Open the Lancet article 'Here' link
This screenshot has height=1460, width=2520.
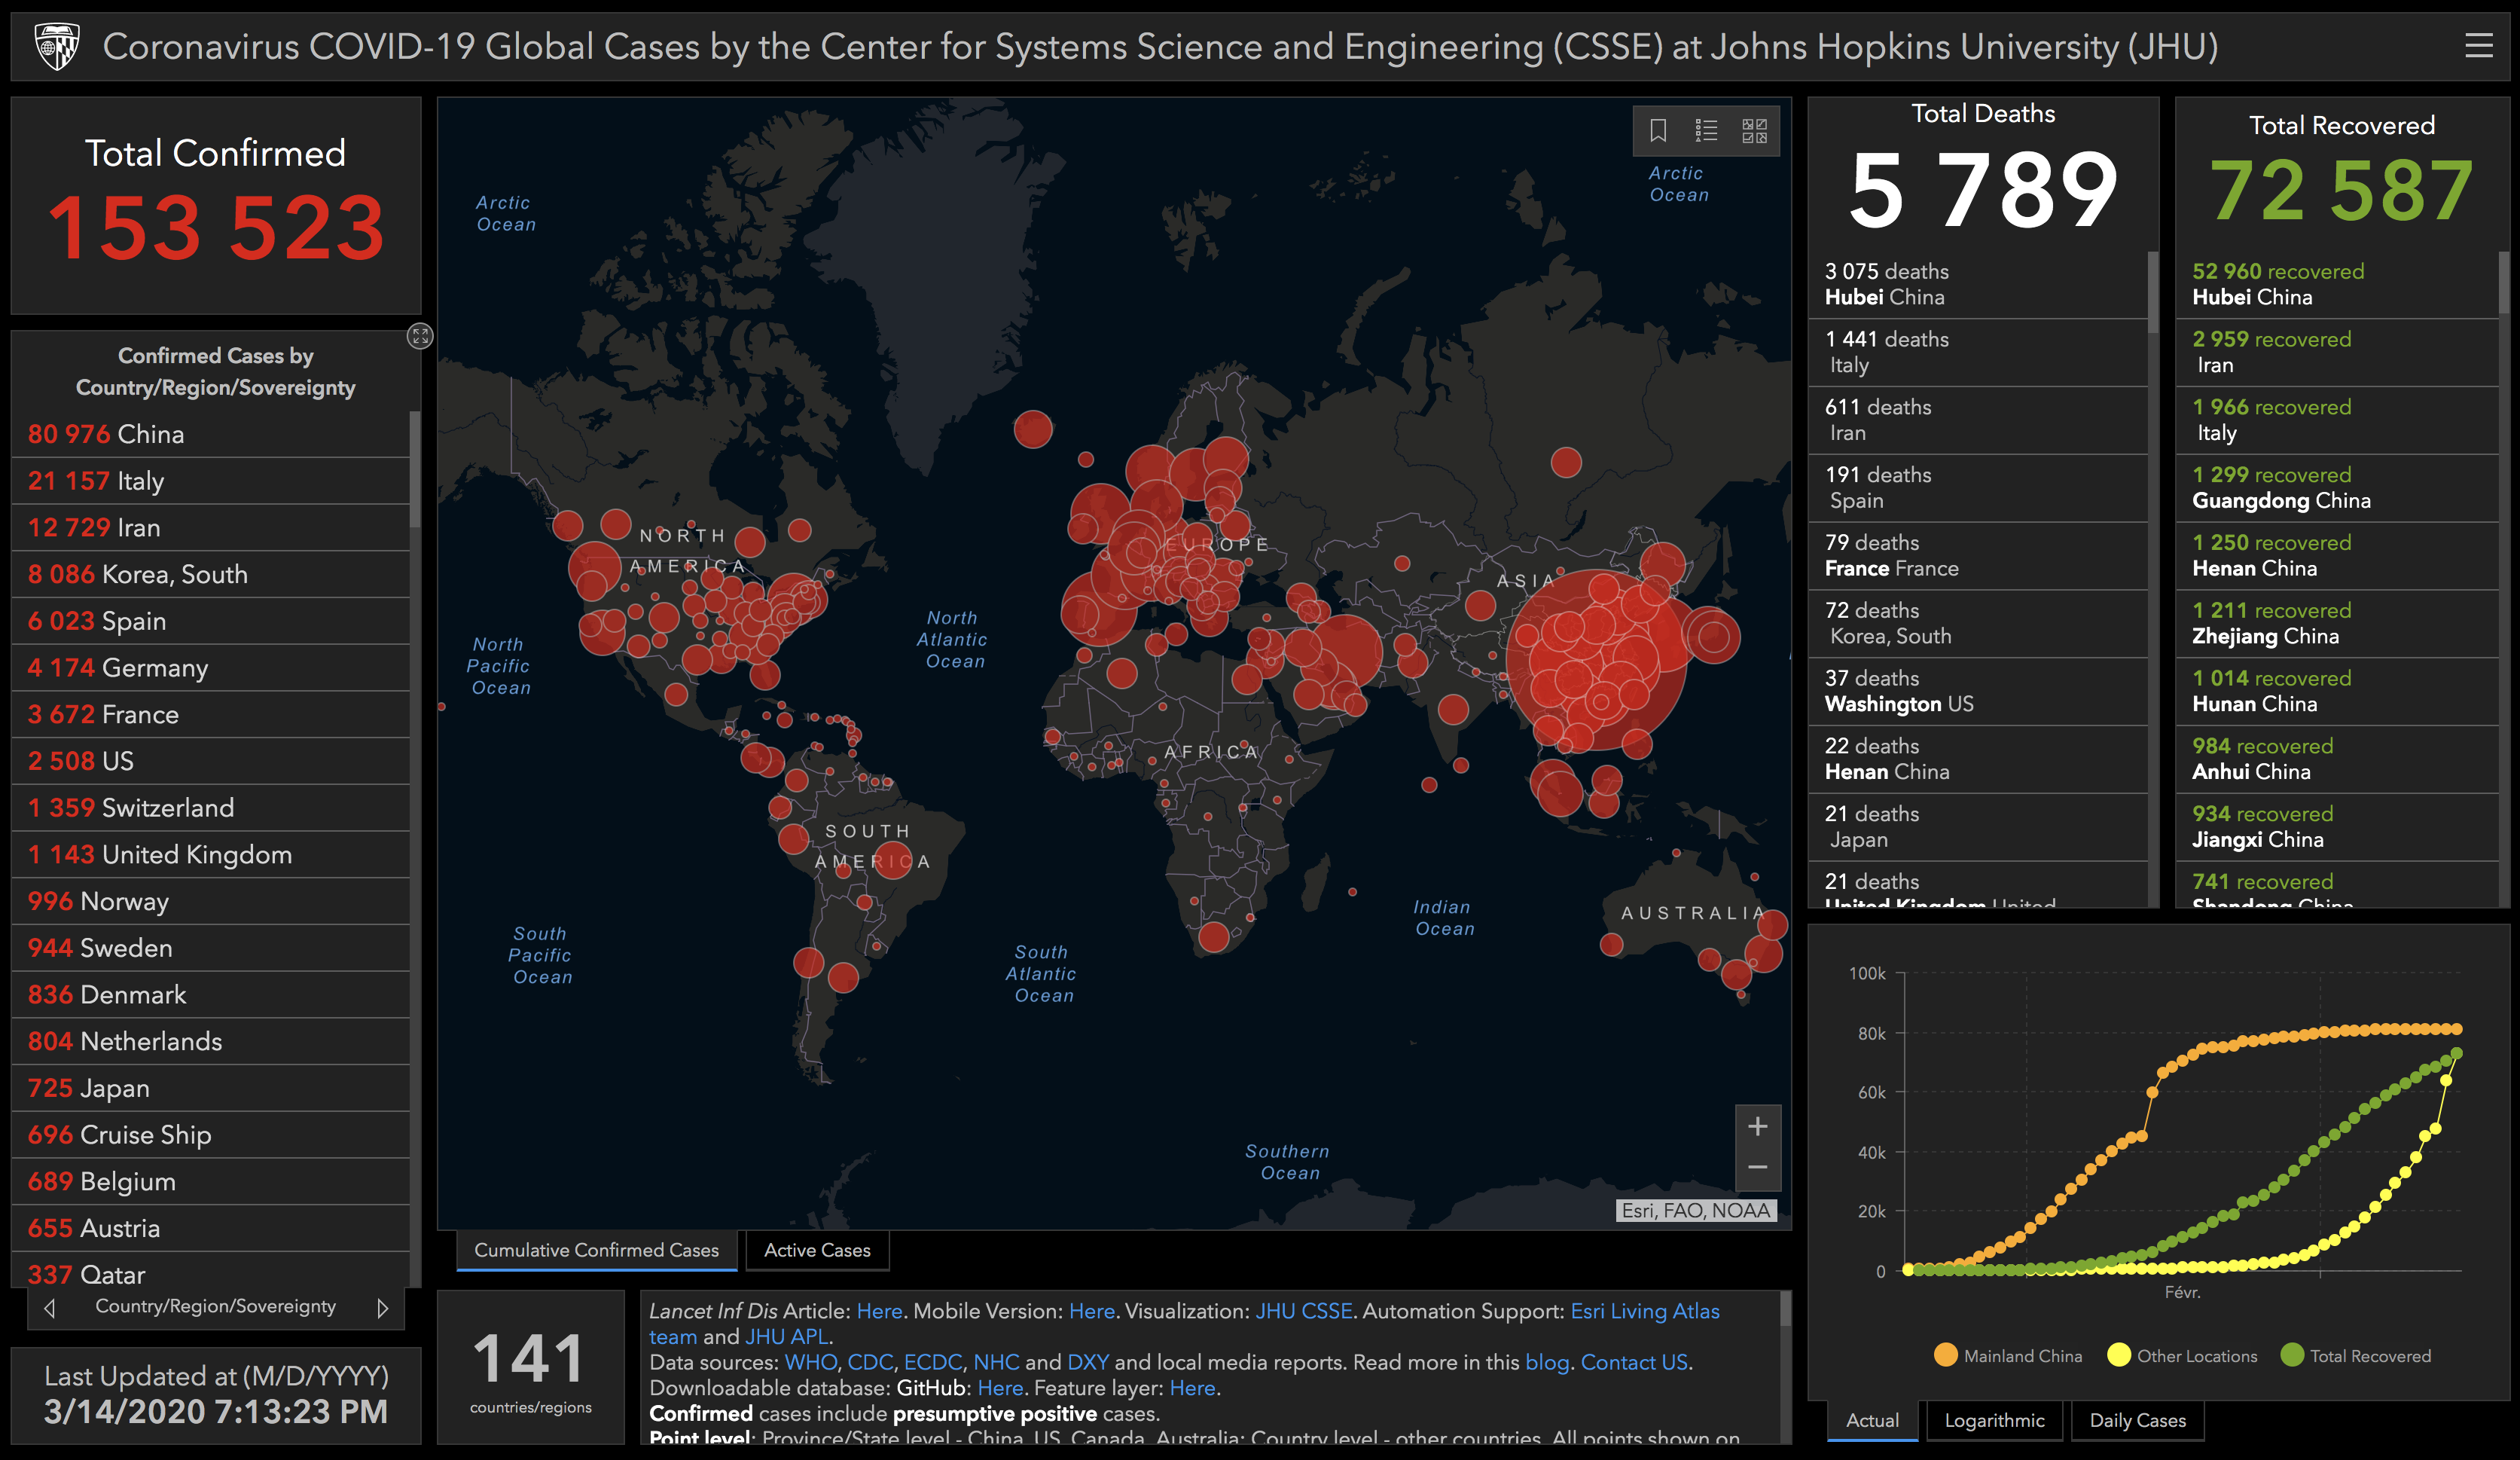pos(879,1311)
